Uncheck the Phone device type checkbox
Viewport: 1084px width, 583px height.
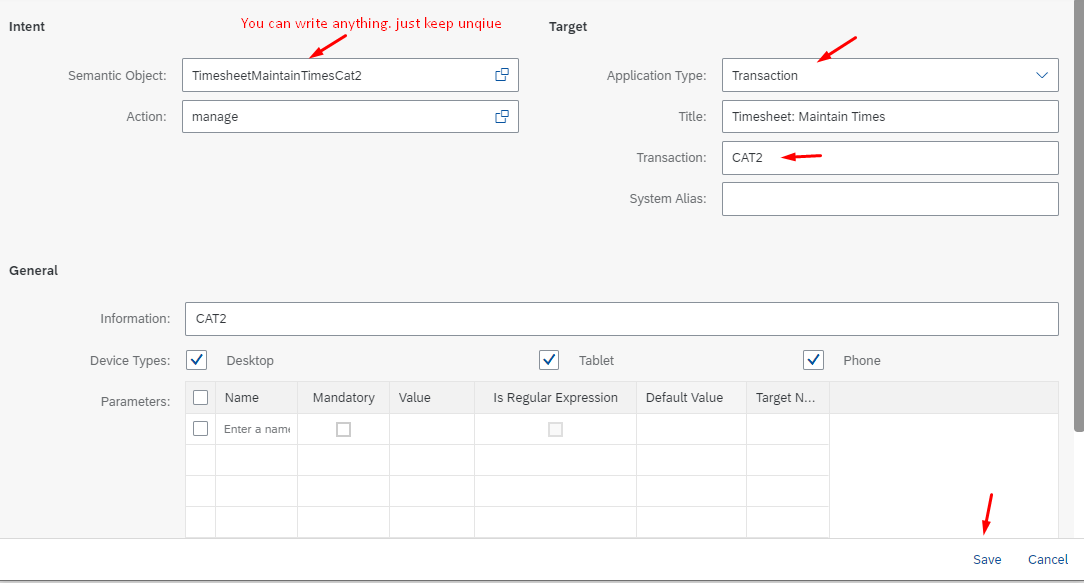[813, 360]
